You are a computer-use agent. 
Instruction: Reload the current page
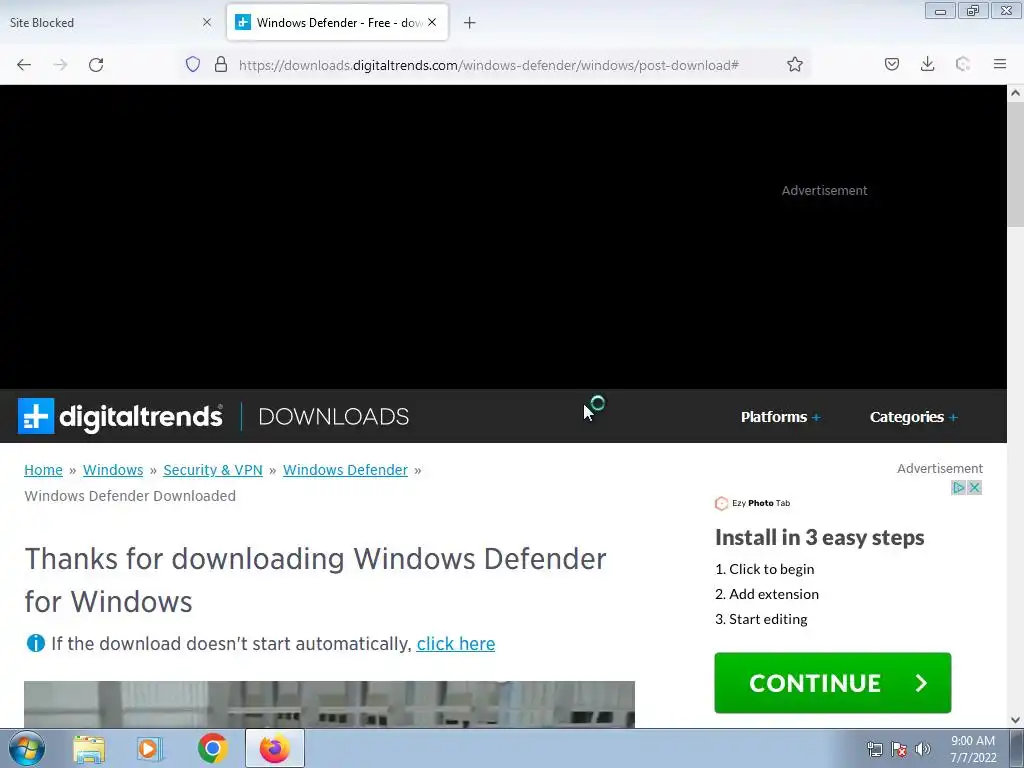pyautogui.click(x=96, y=65)
